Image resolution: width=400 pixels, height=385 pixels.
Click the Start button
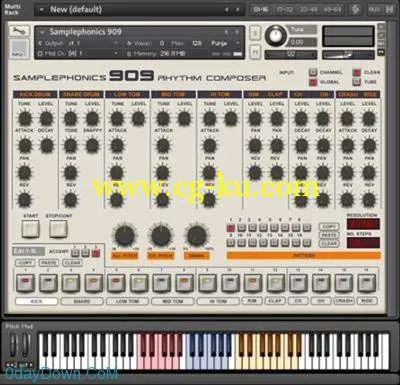(30, 228)
